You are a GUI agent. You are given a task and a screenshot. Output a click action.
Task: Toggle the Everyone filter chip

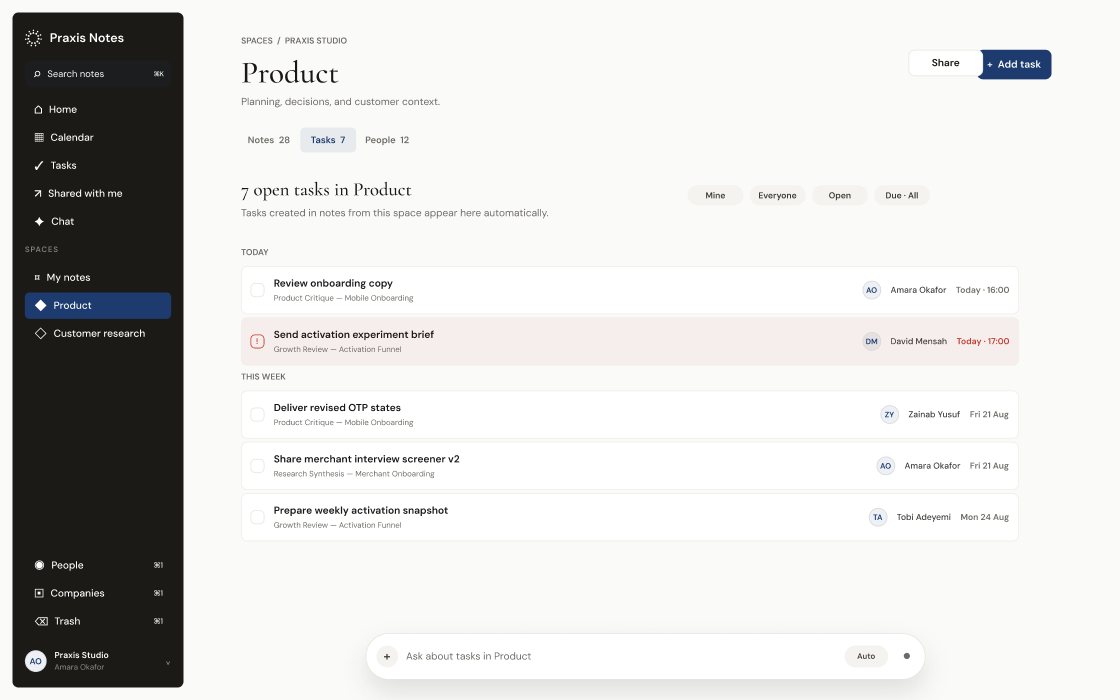click(777, 196)
